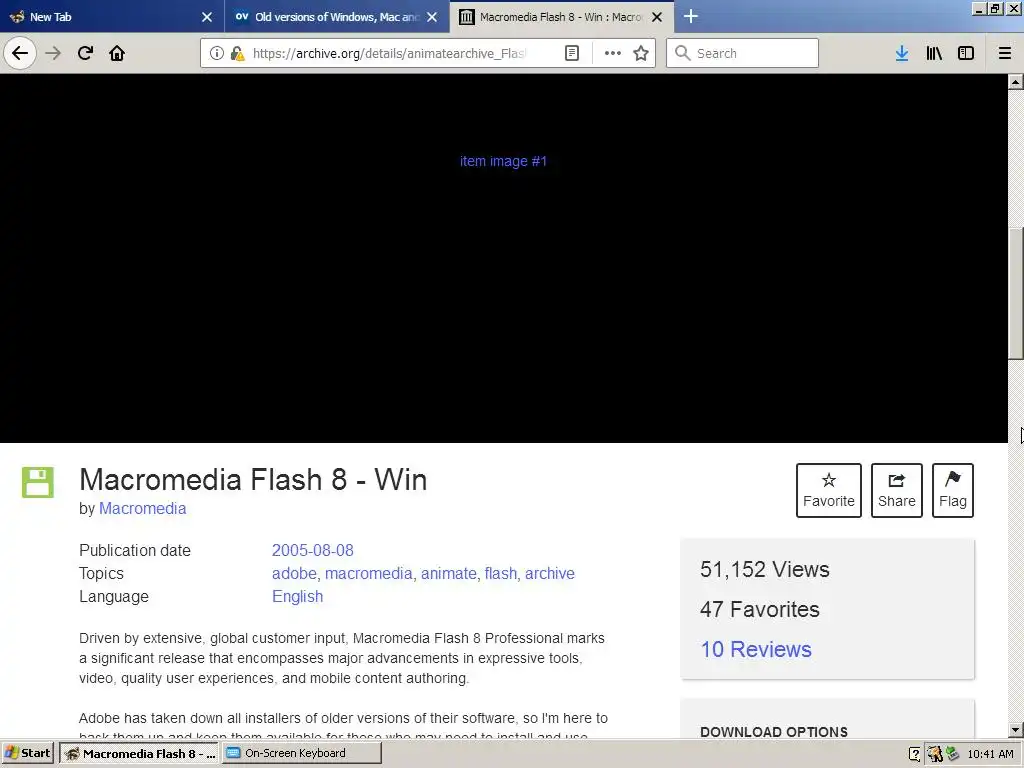Open the 2005-08-08 publication date link

tap(313, 550)
